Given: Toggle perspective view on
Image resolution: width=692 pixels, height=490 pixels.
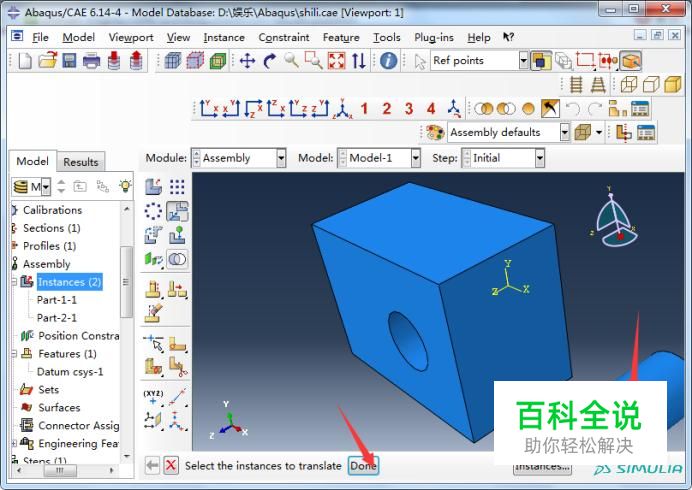Looking at the screenshot, I should click(598, 84).
